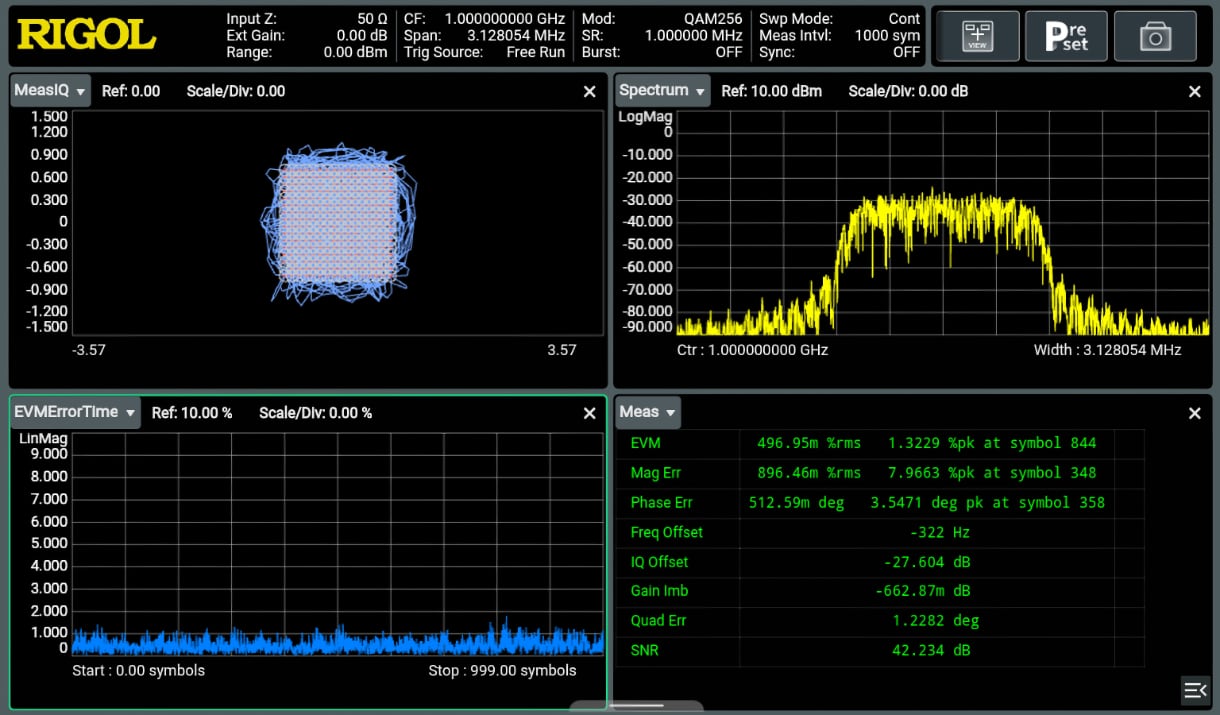Select the Swp Mode Cont setting

point(840,19)
